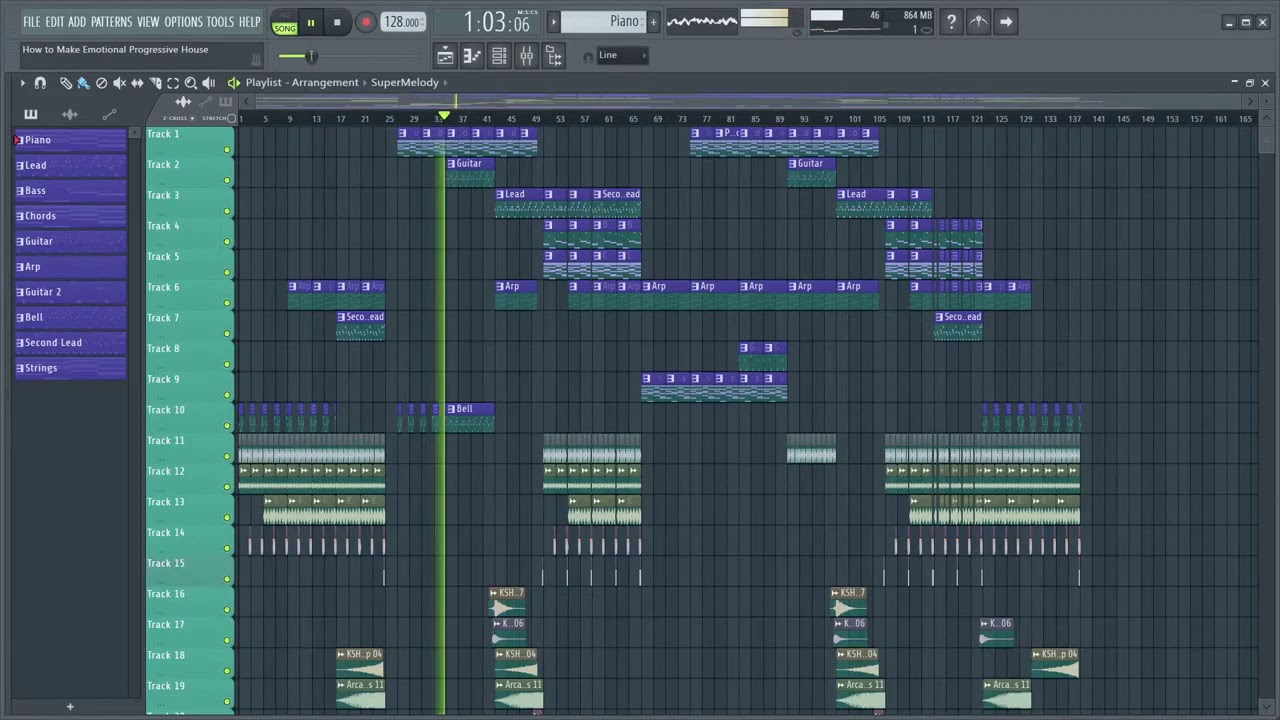Select the Delete tool in playlist toolbar
This screenshot has height=720, width=1280.
click(101, 83)
